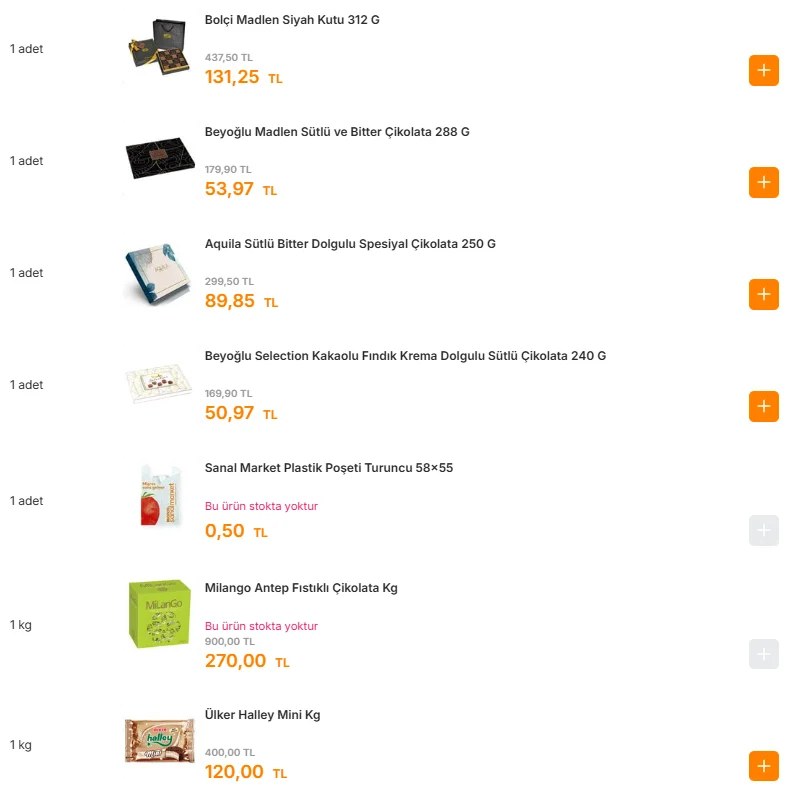Click disabled plus for Plastik Poşeti
The image size is (798, 809).
tap(763, 531)
